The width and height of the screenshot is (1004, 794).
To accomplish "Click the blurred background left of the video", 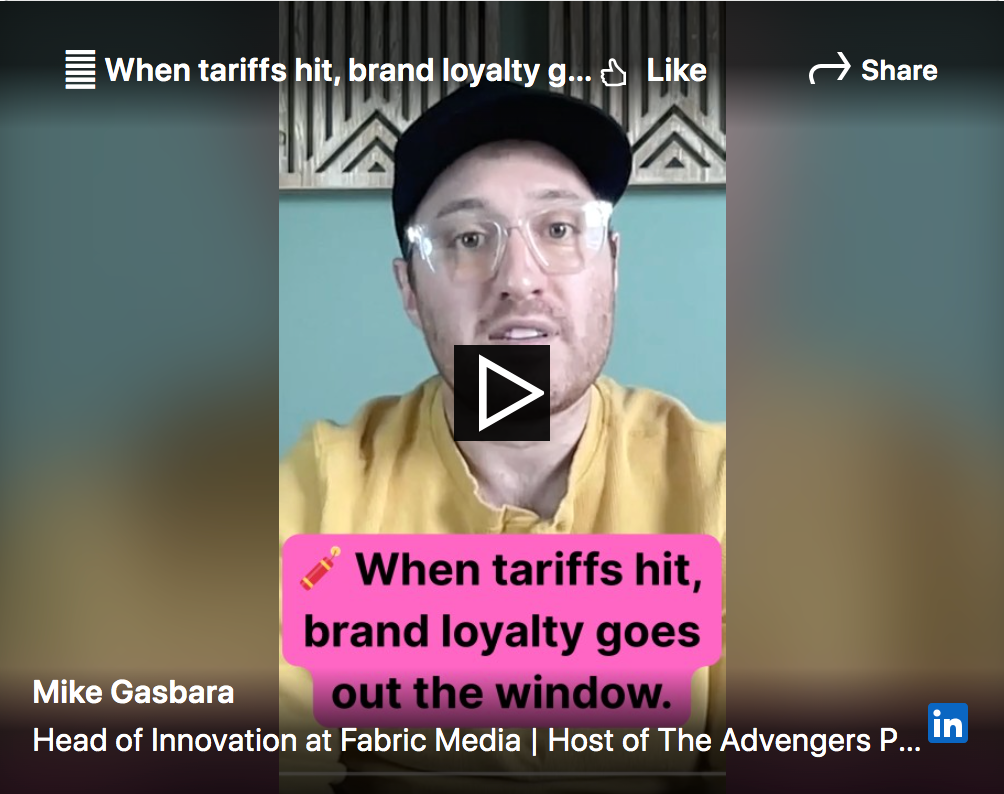I will (x=140, y=384).
